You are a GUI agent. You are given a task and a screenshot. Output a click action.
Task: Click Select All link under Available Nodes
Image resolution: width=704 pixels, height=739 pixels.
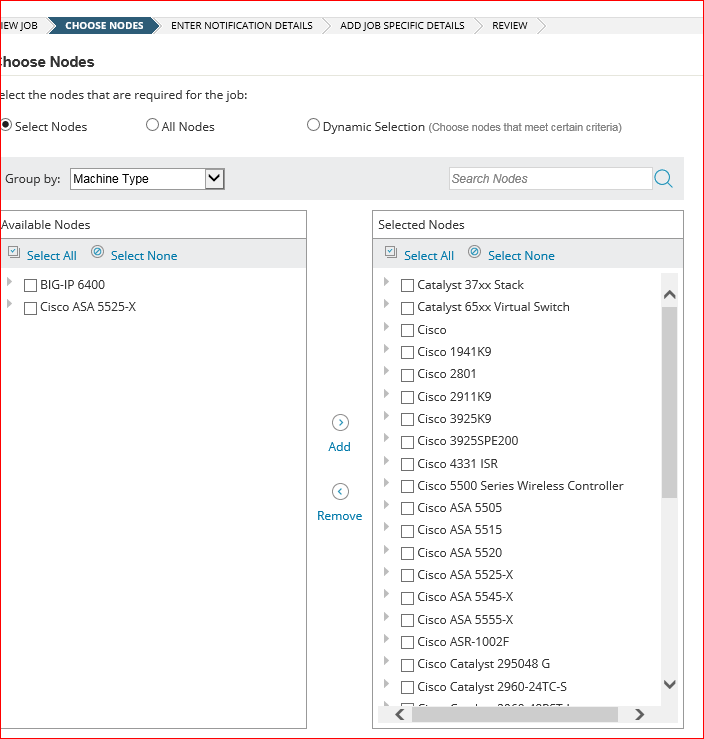[x=52, y=256]
